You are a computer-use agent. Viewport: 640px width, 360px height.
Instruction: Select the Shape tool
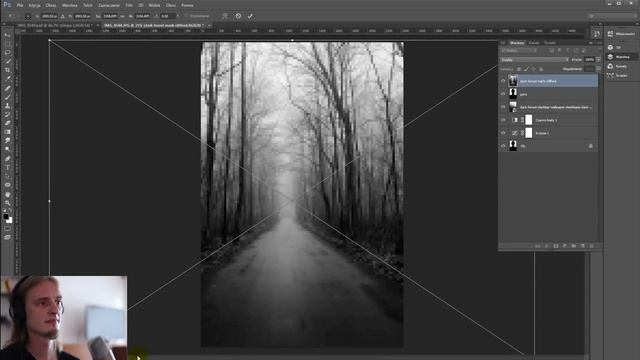pyautogui.click(x=7, y=185)
